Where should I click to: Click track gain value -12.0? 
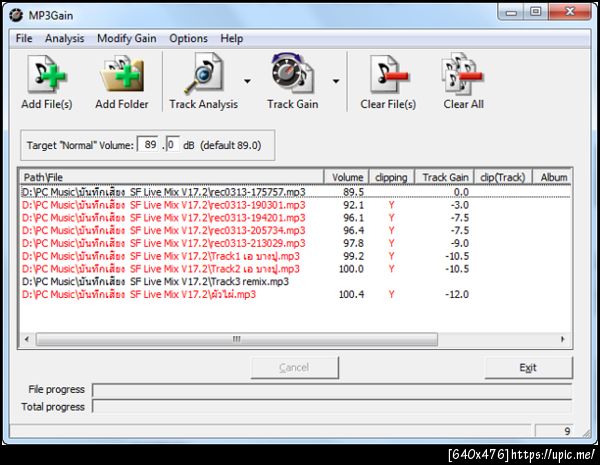point(457,294)
